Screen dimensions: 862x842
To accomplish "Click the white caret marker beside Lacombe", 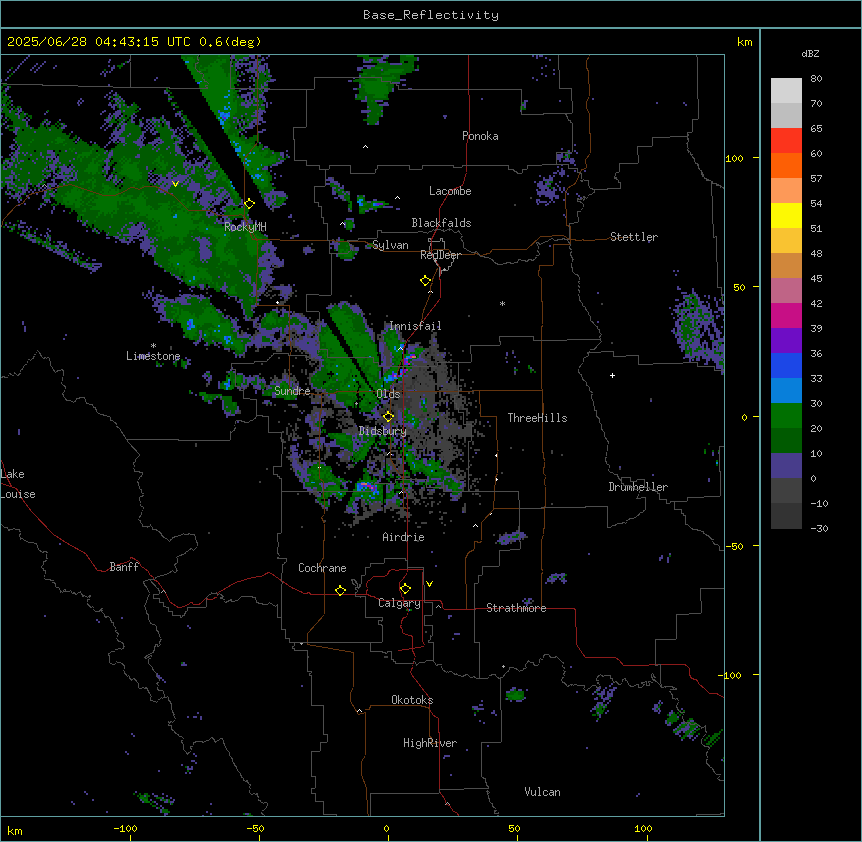I will pyautogui.click(x=397, y=198).
